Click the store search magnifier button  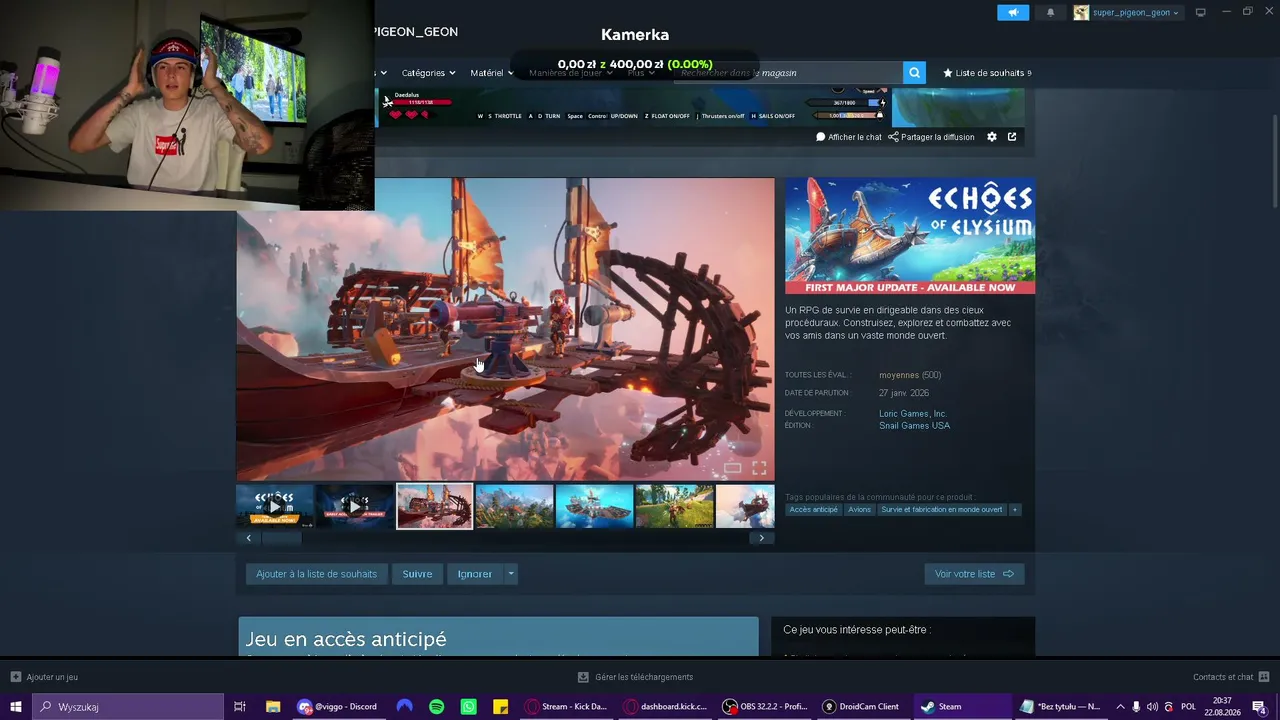point(914,72)
